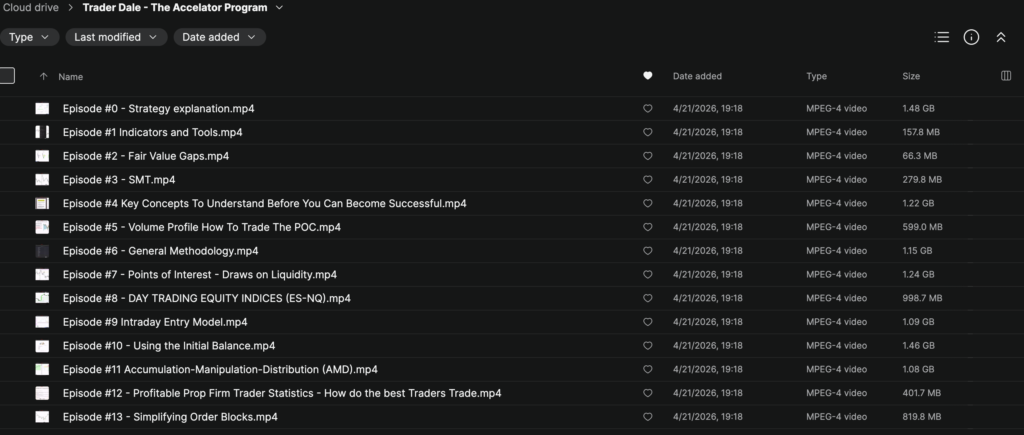
Task: Expand the Last modified filter
Action: [116, 37]
